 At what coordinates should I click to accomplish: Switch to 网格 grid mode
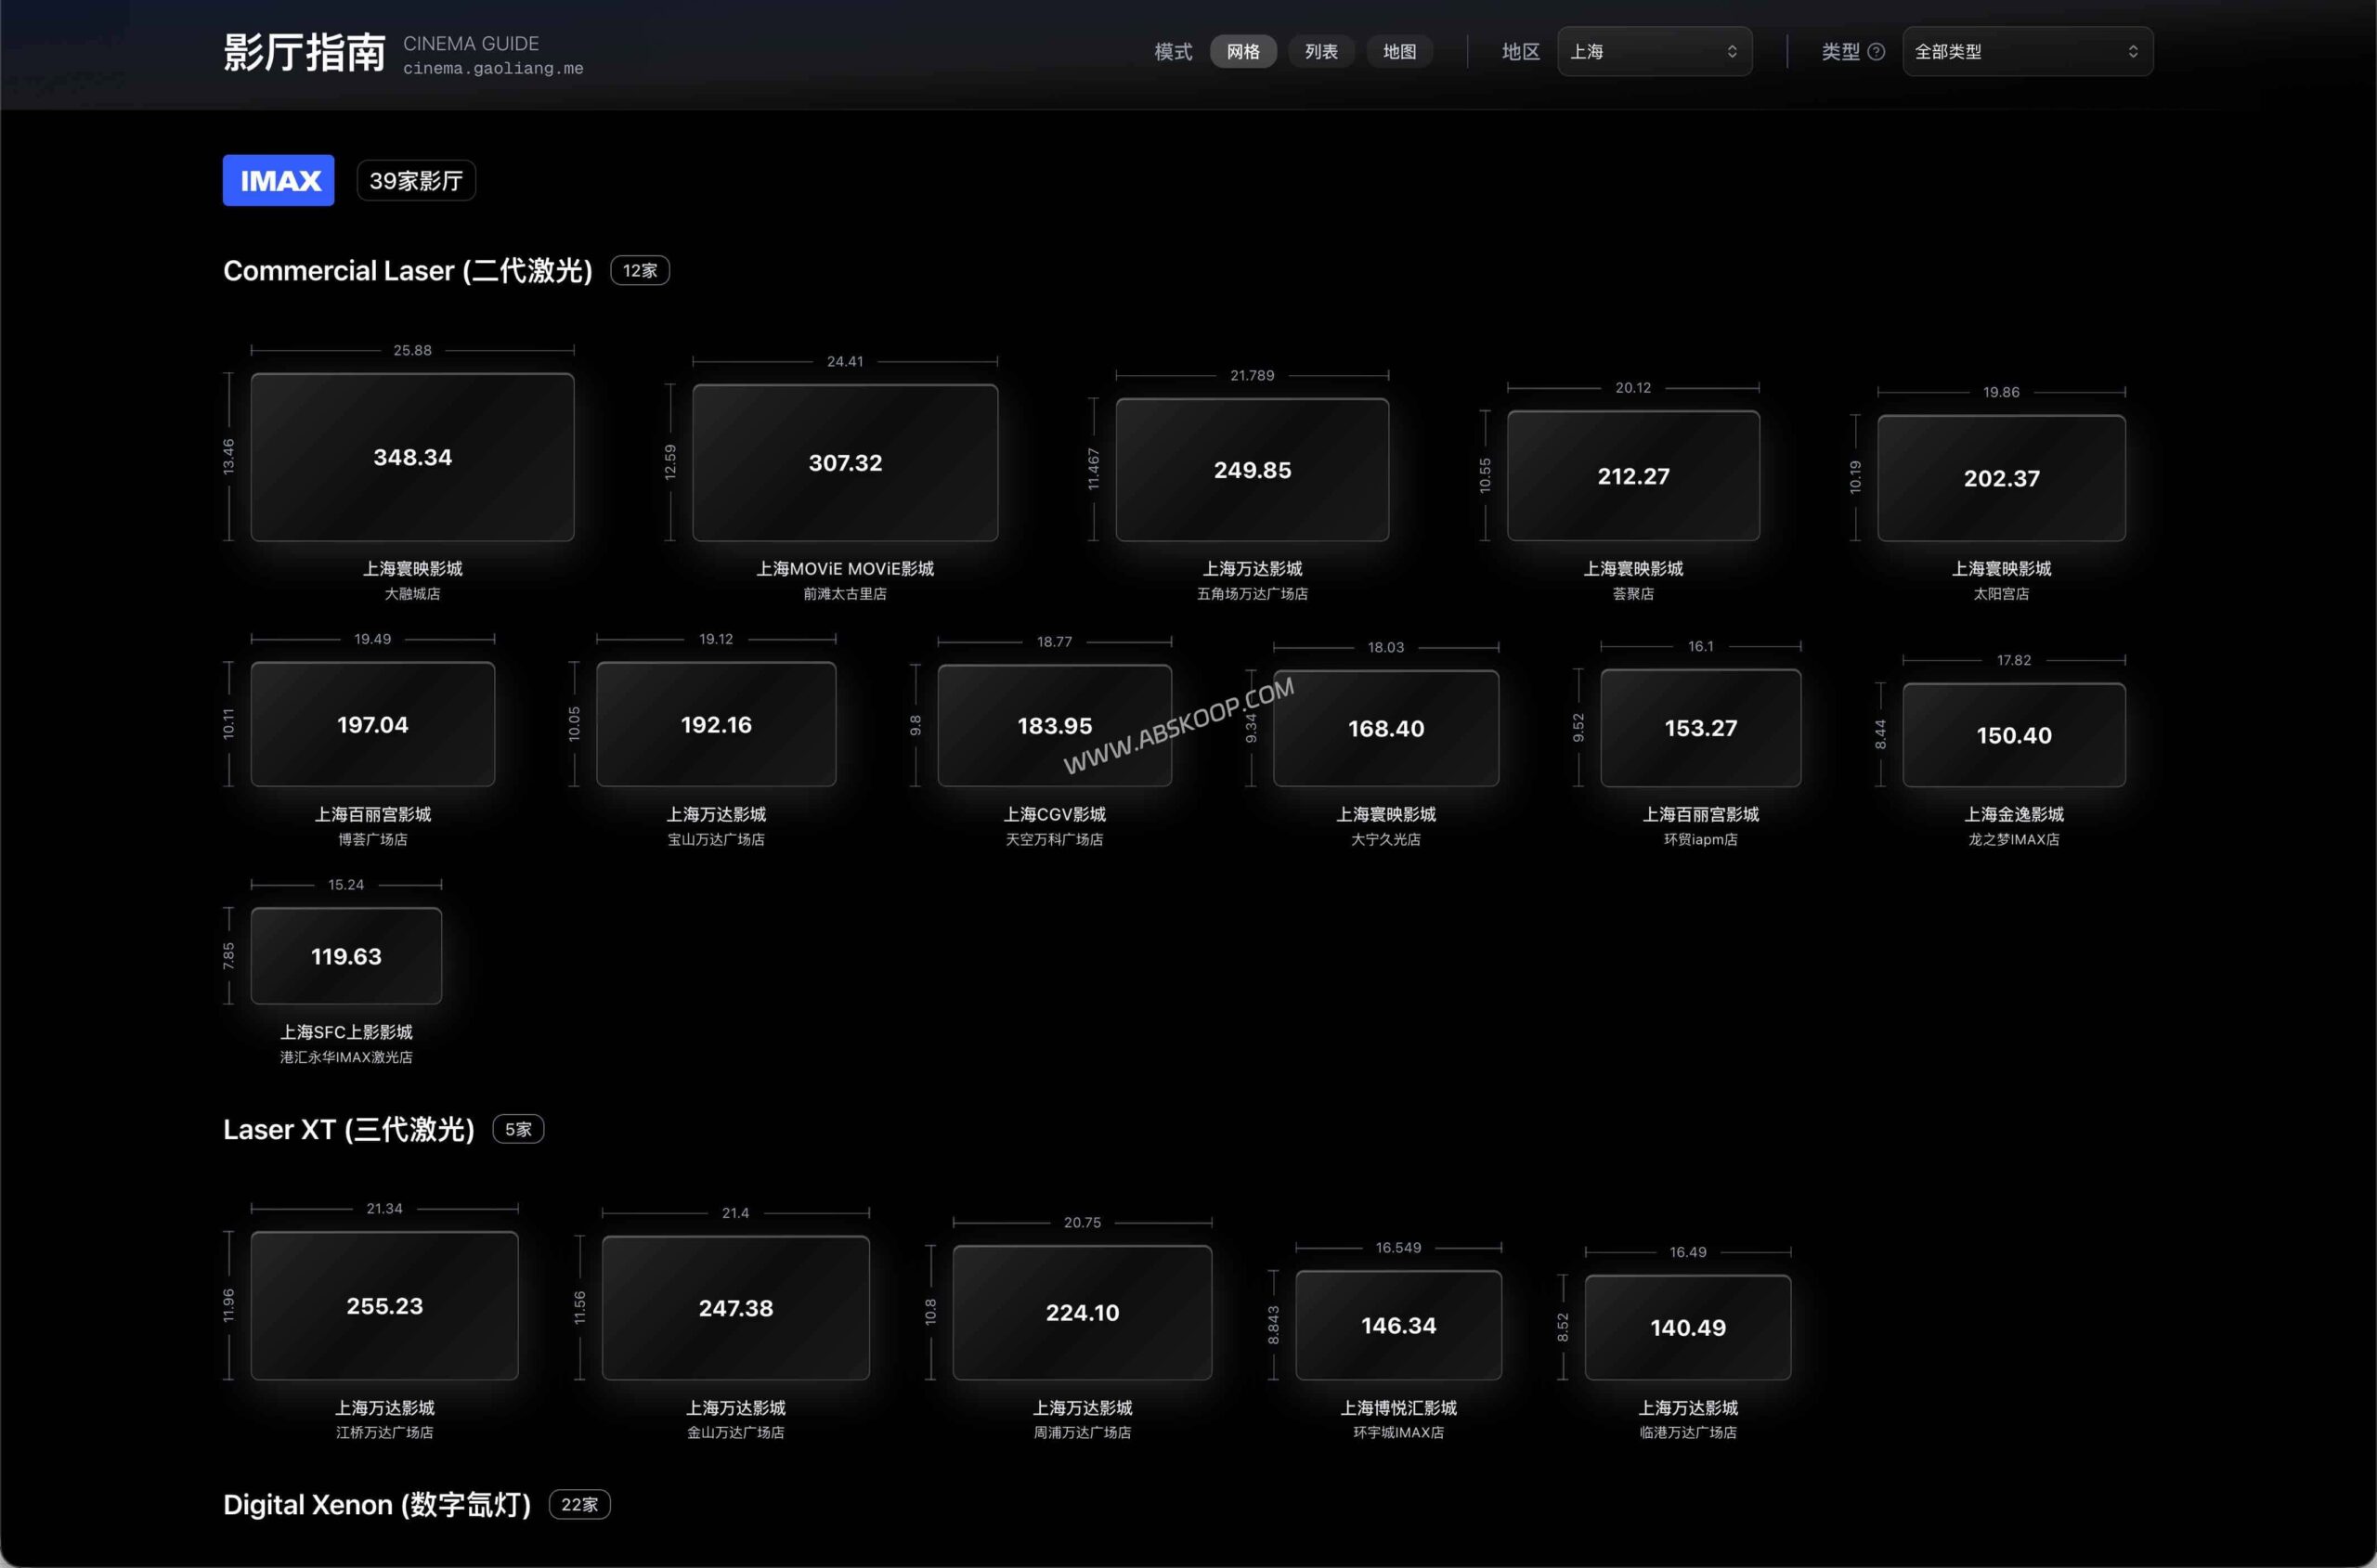click(x=1243, y=52)
